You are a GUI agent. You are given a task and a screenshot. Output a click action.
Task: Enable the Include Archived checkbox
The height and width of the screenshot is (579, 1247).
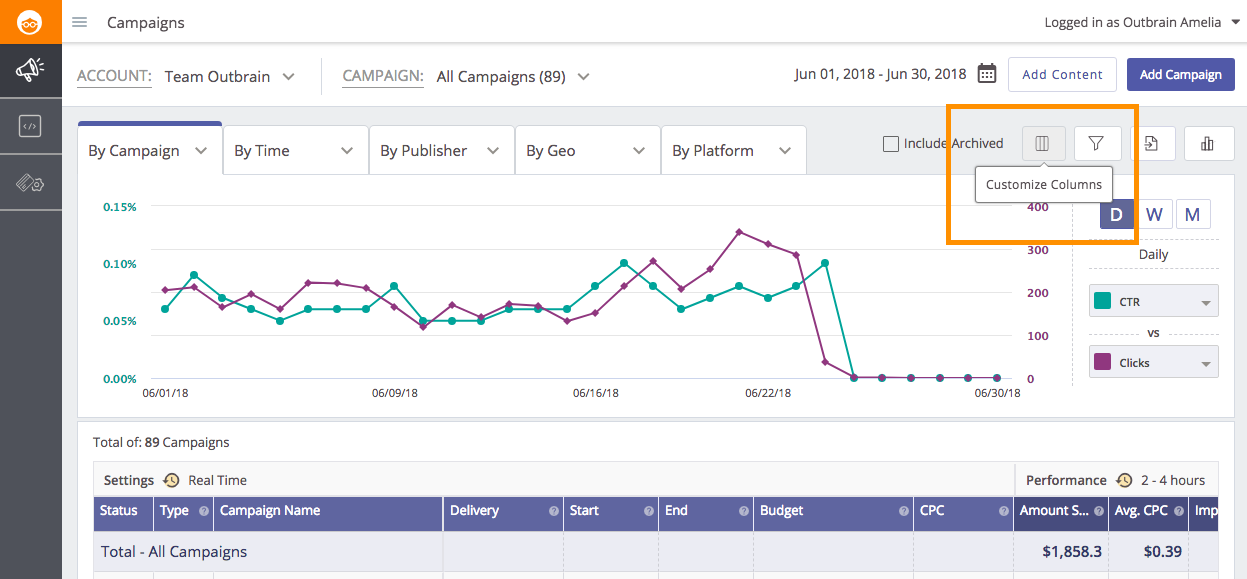click(x=891, y=144)
